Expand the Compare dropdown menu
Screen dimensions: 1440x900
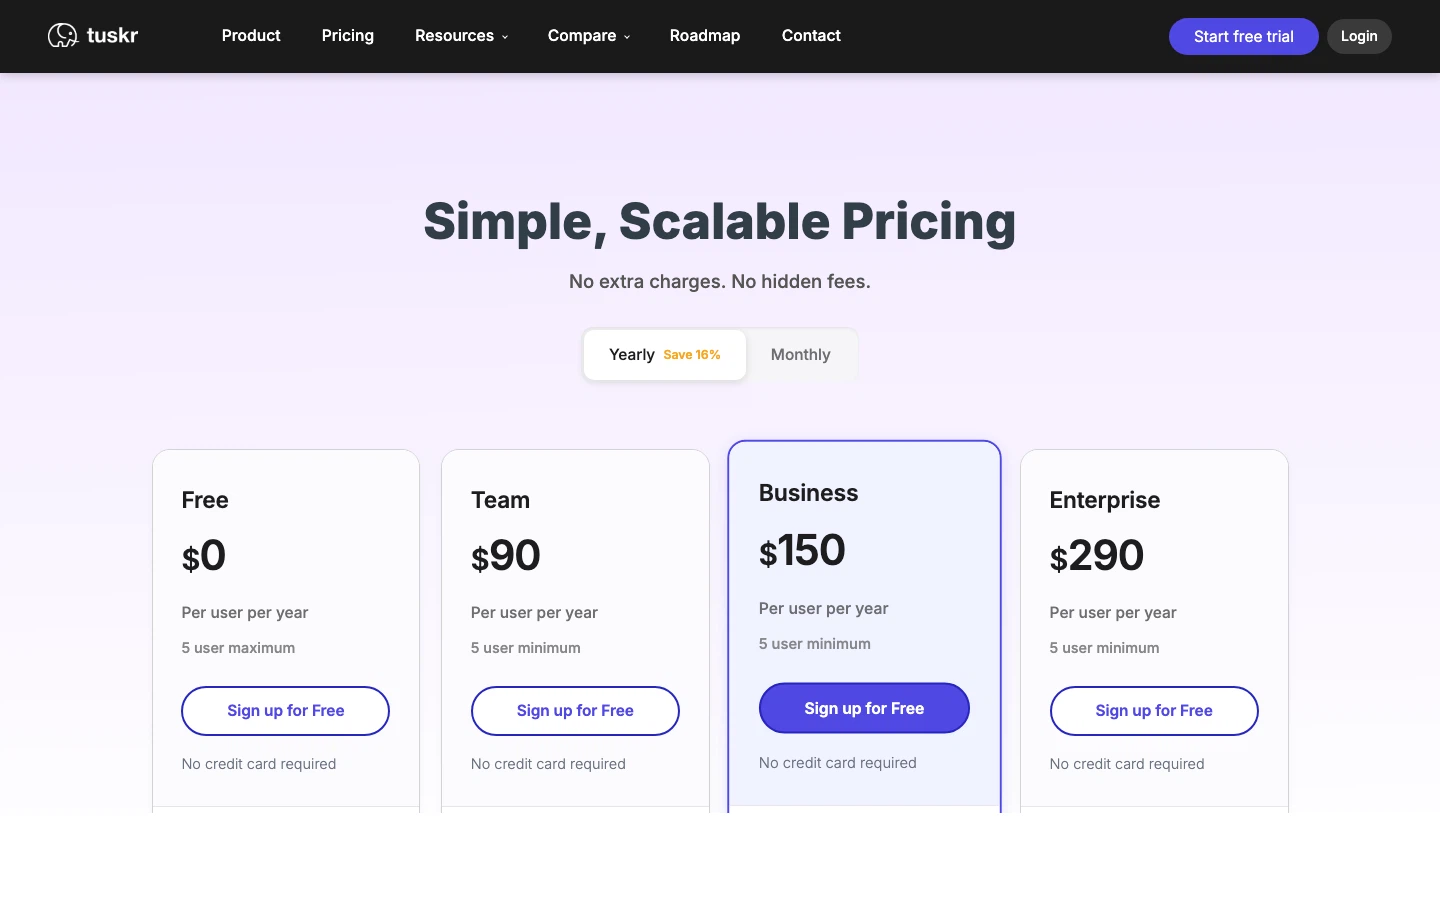click(x=588, y=36)
